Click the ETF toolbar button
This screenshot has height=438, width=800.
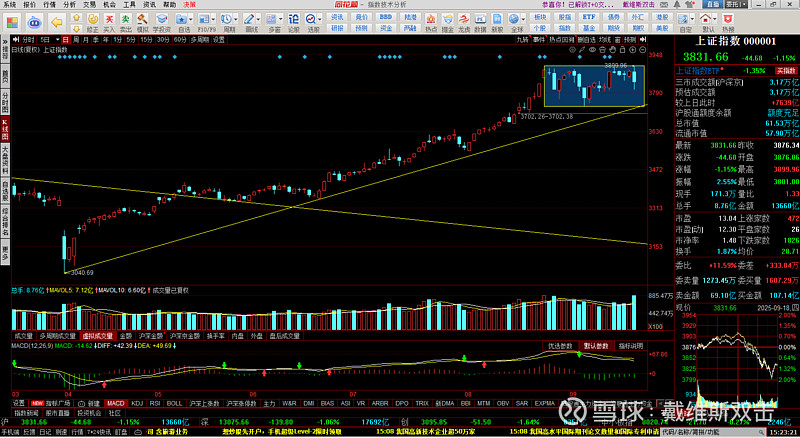click(589, 17)
